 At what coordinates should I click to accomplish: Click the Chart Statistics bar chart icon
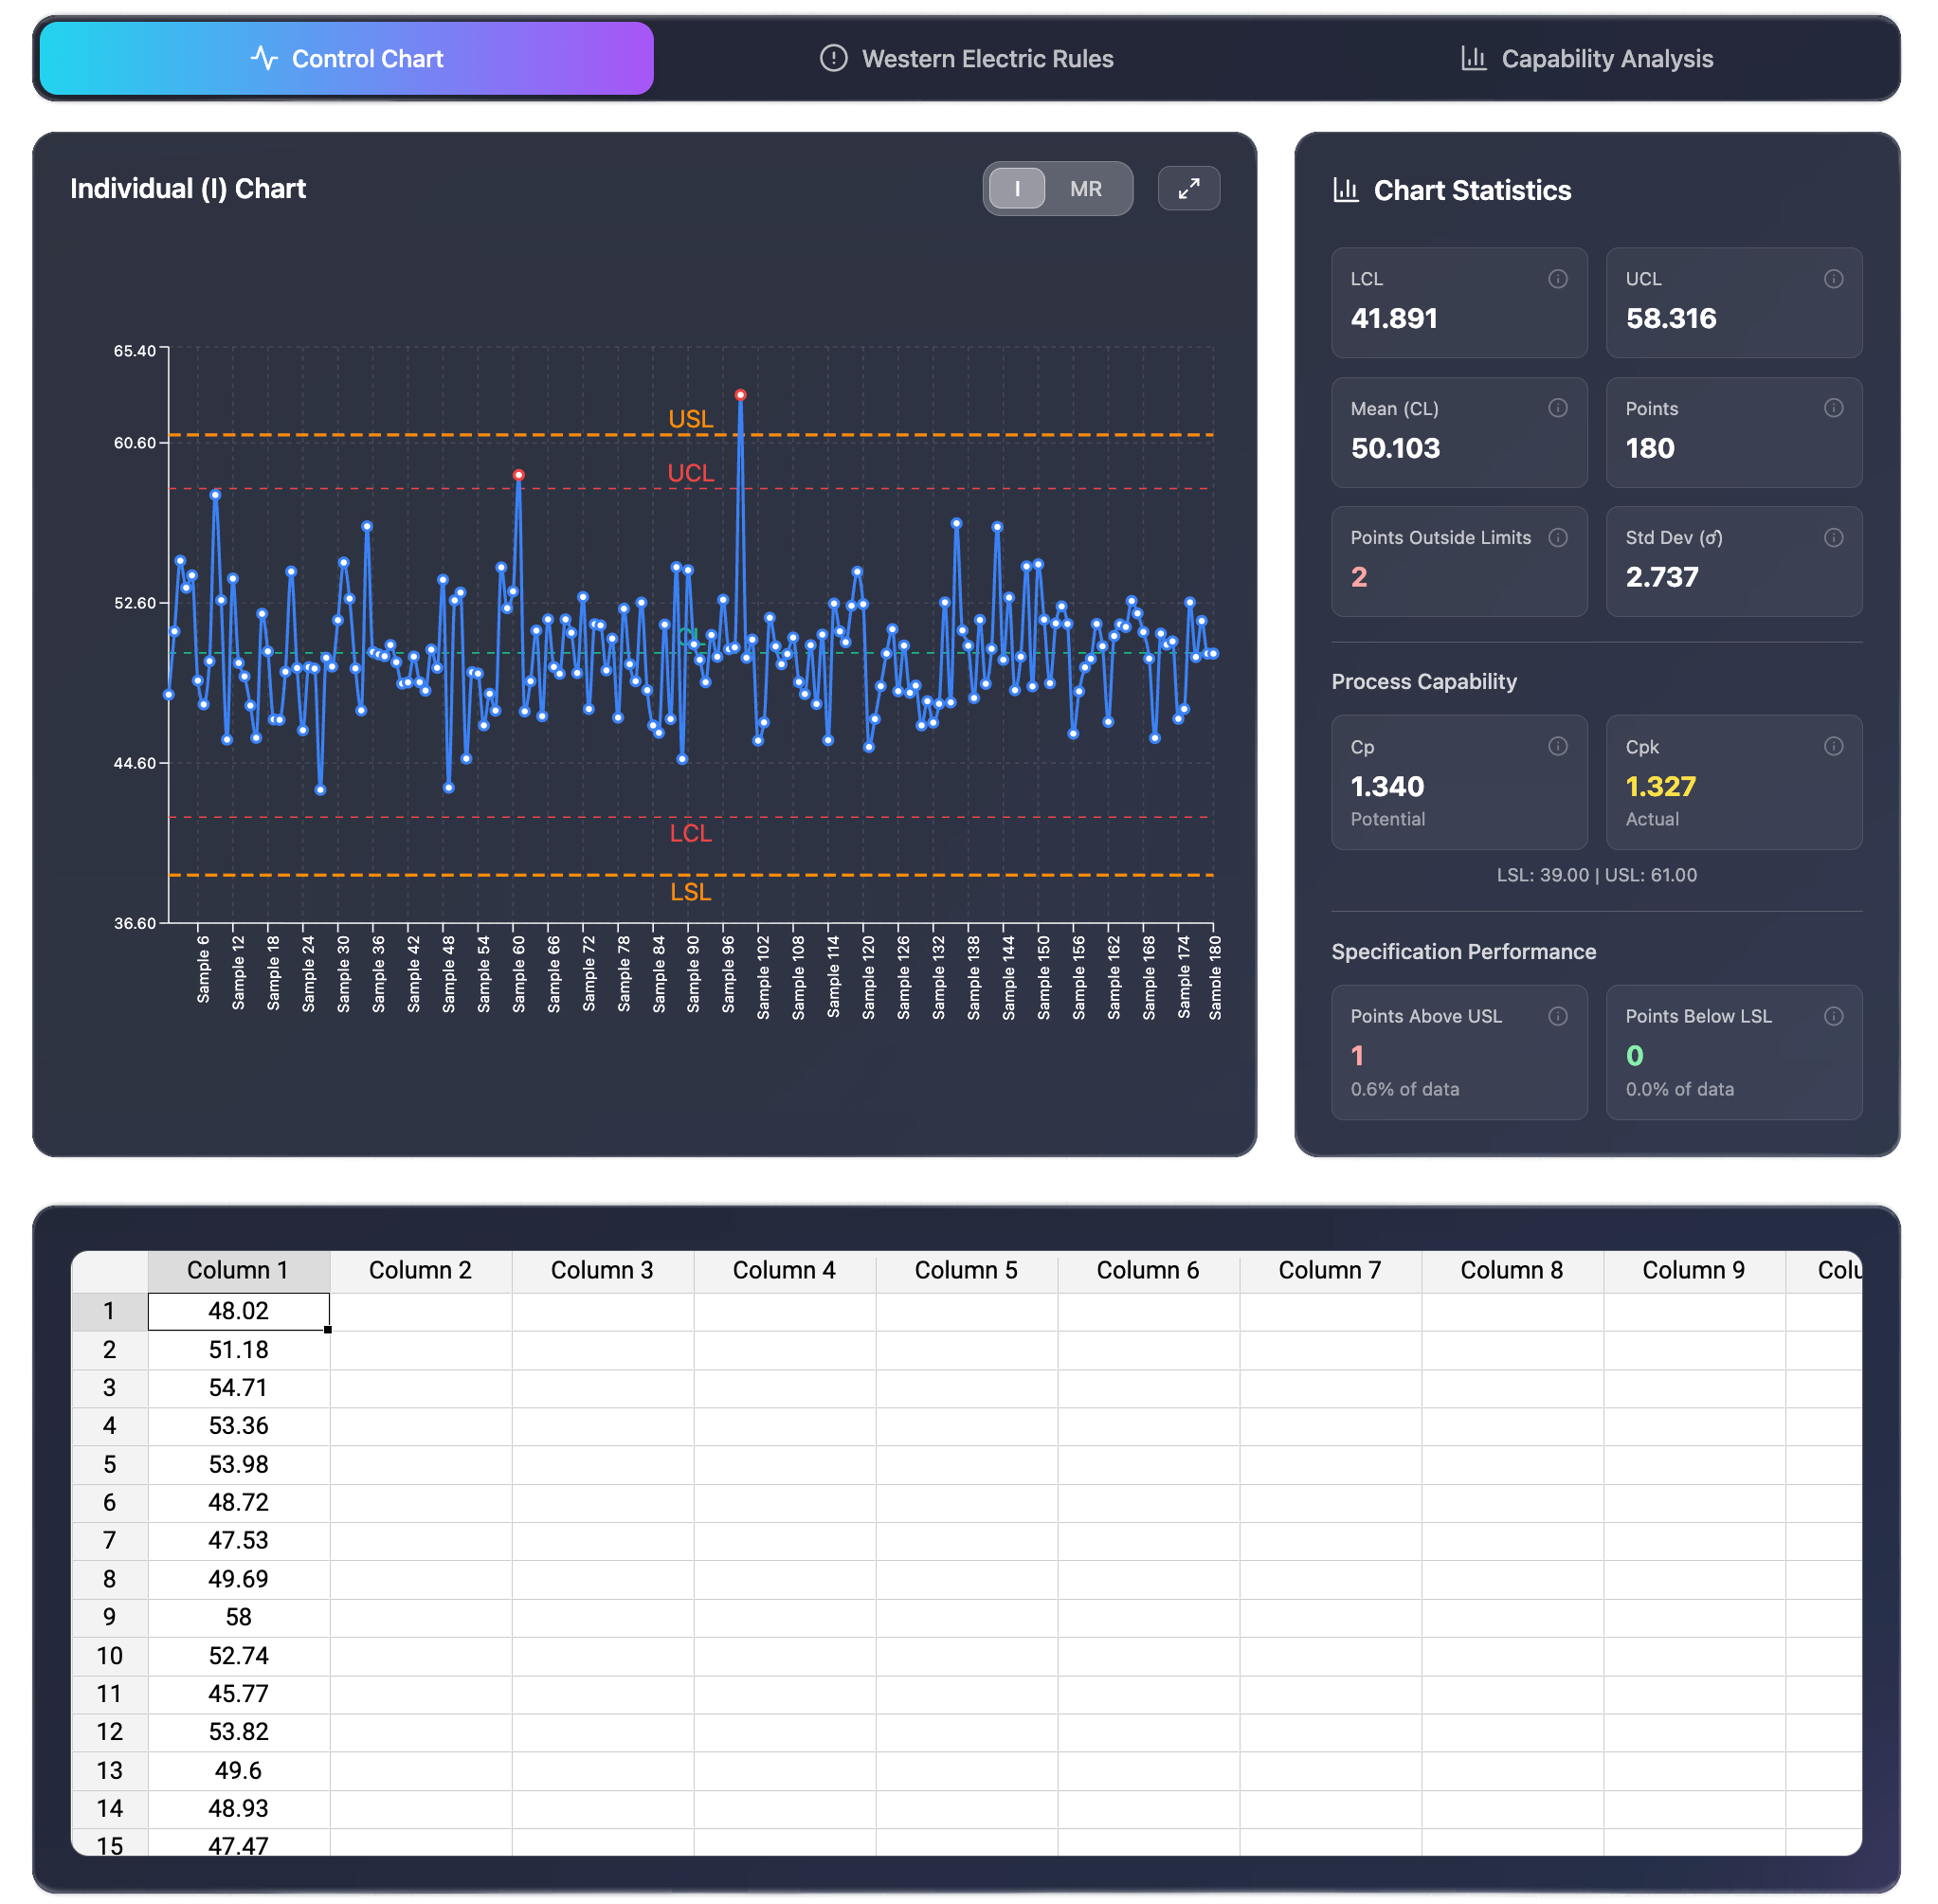click(x=1345, y=190)
